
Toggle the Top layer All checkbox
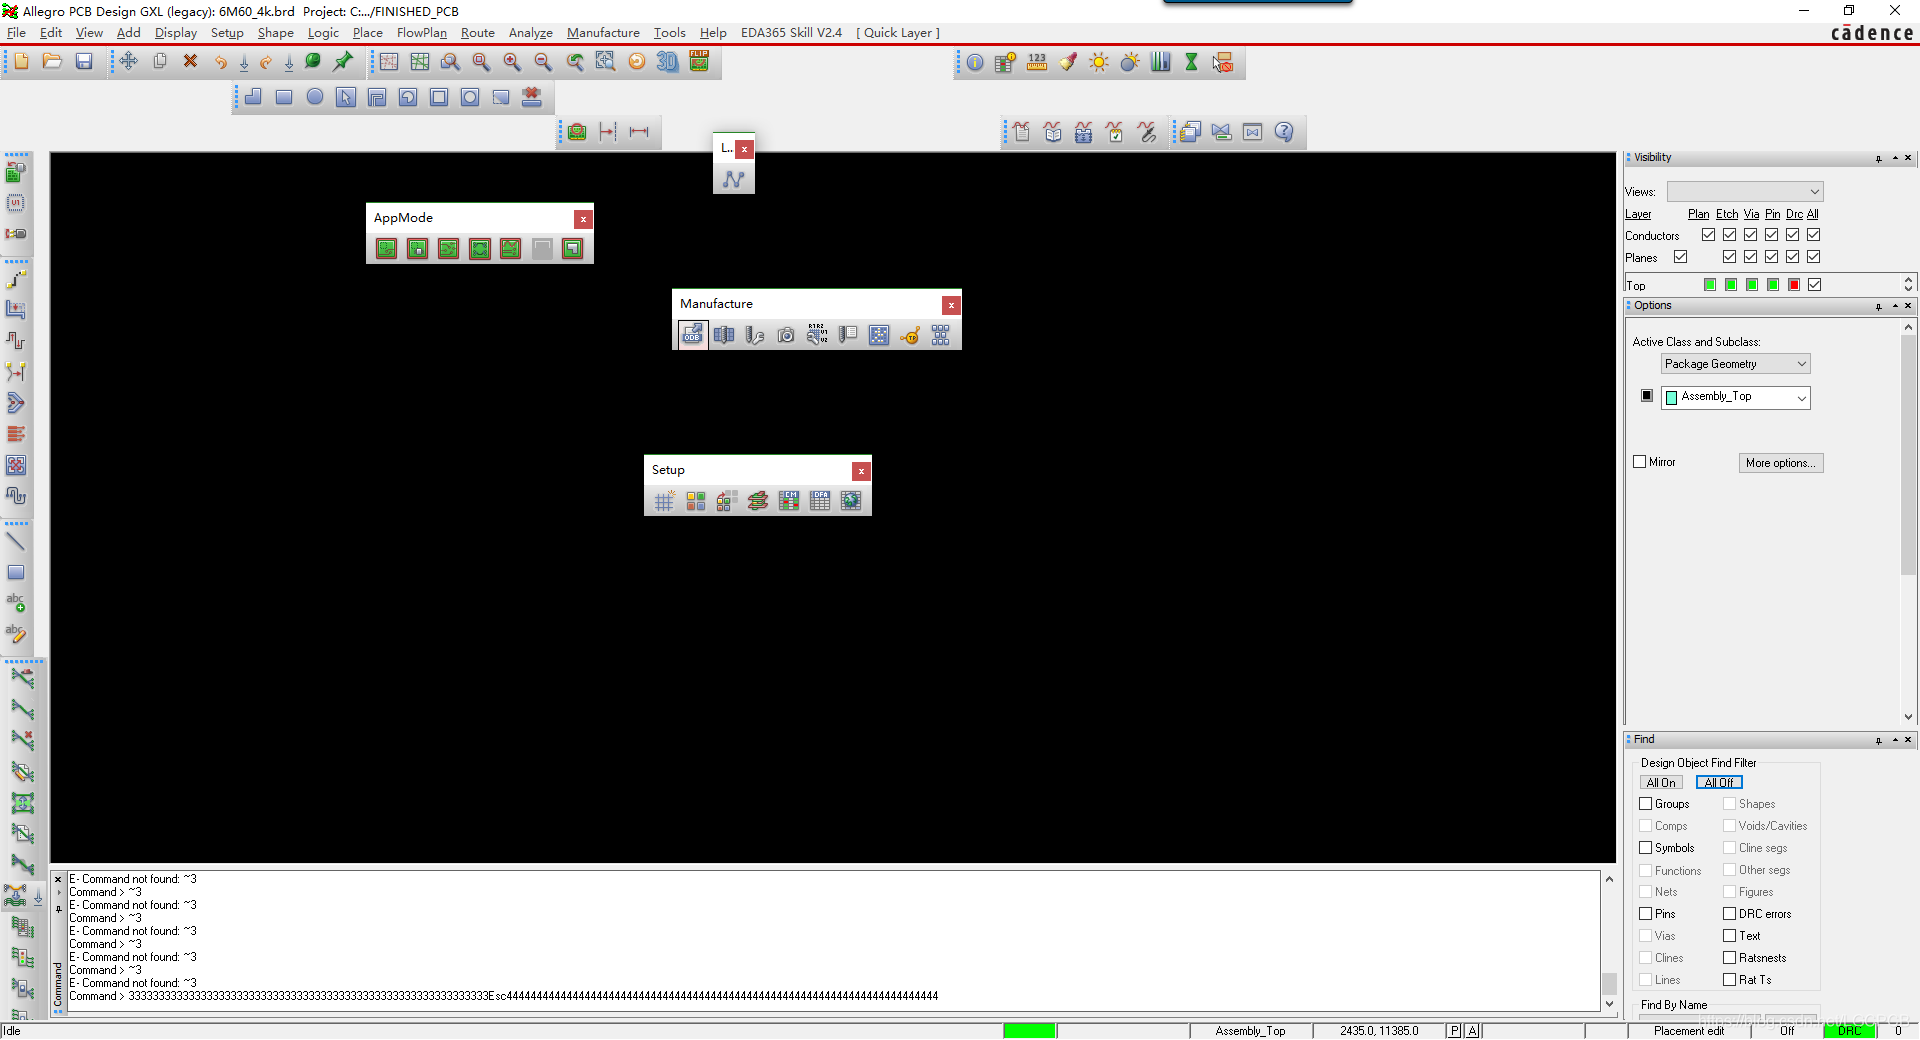1814,285
